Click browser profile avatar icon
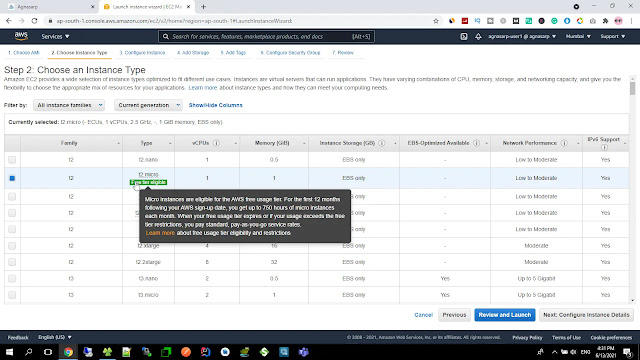The width and height of the screenshot is (640, 360). coord(618,21)
